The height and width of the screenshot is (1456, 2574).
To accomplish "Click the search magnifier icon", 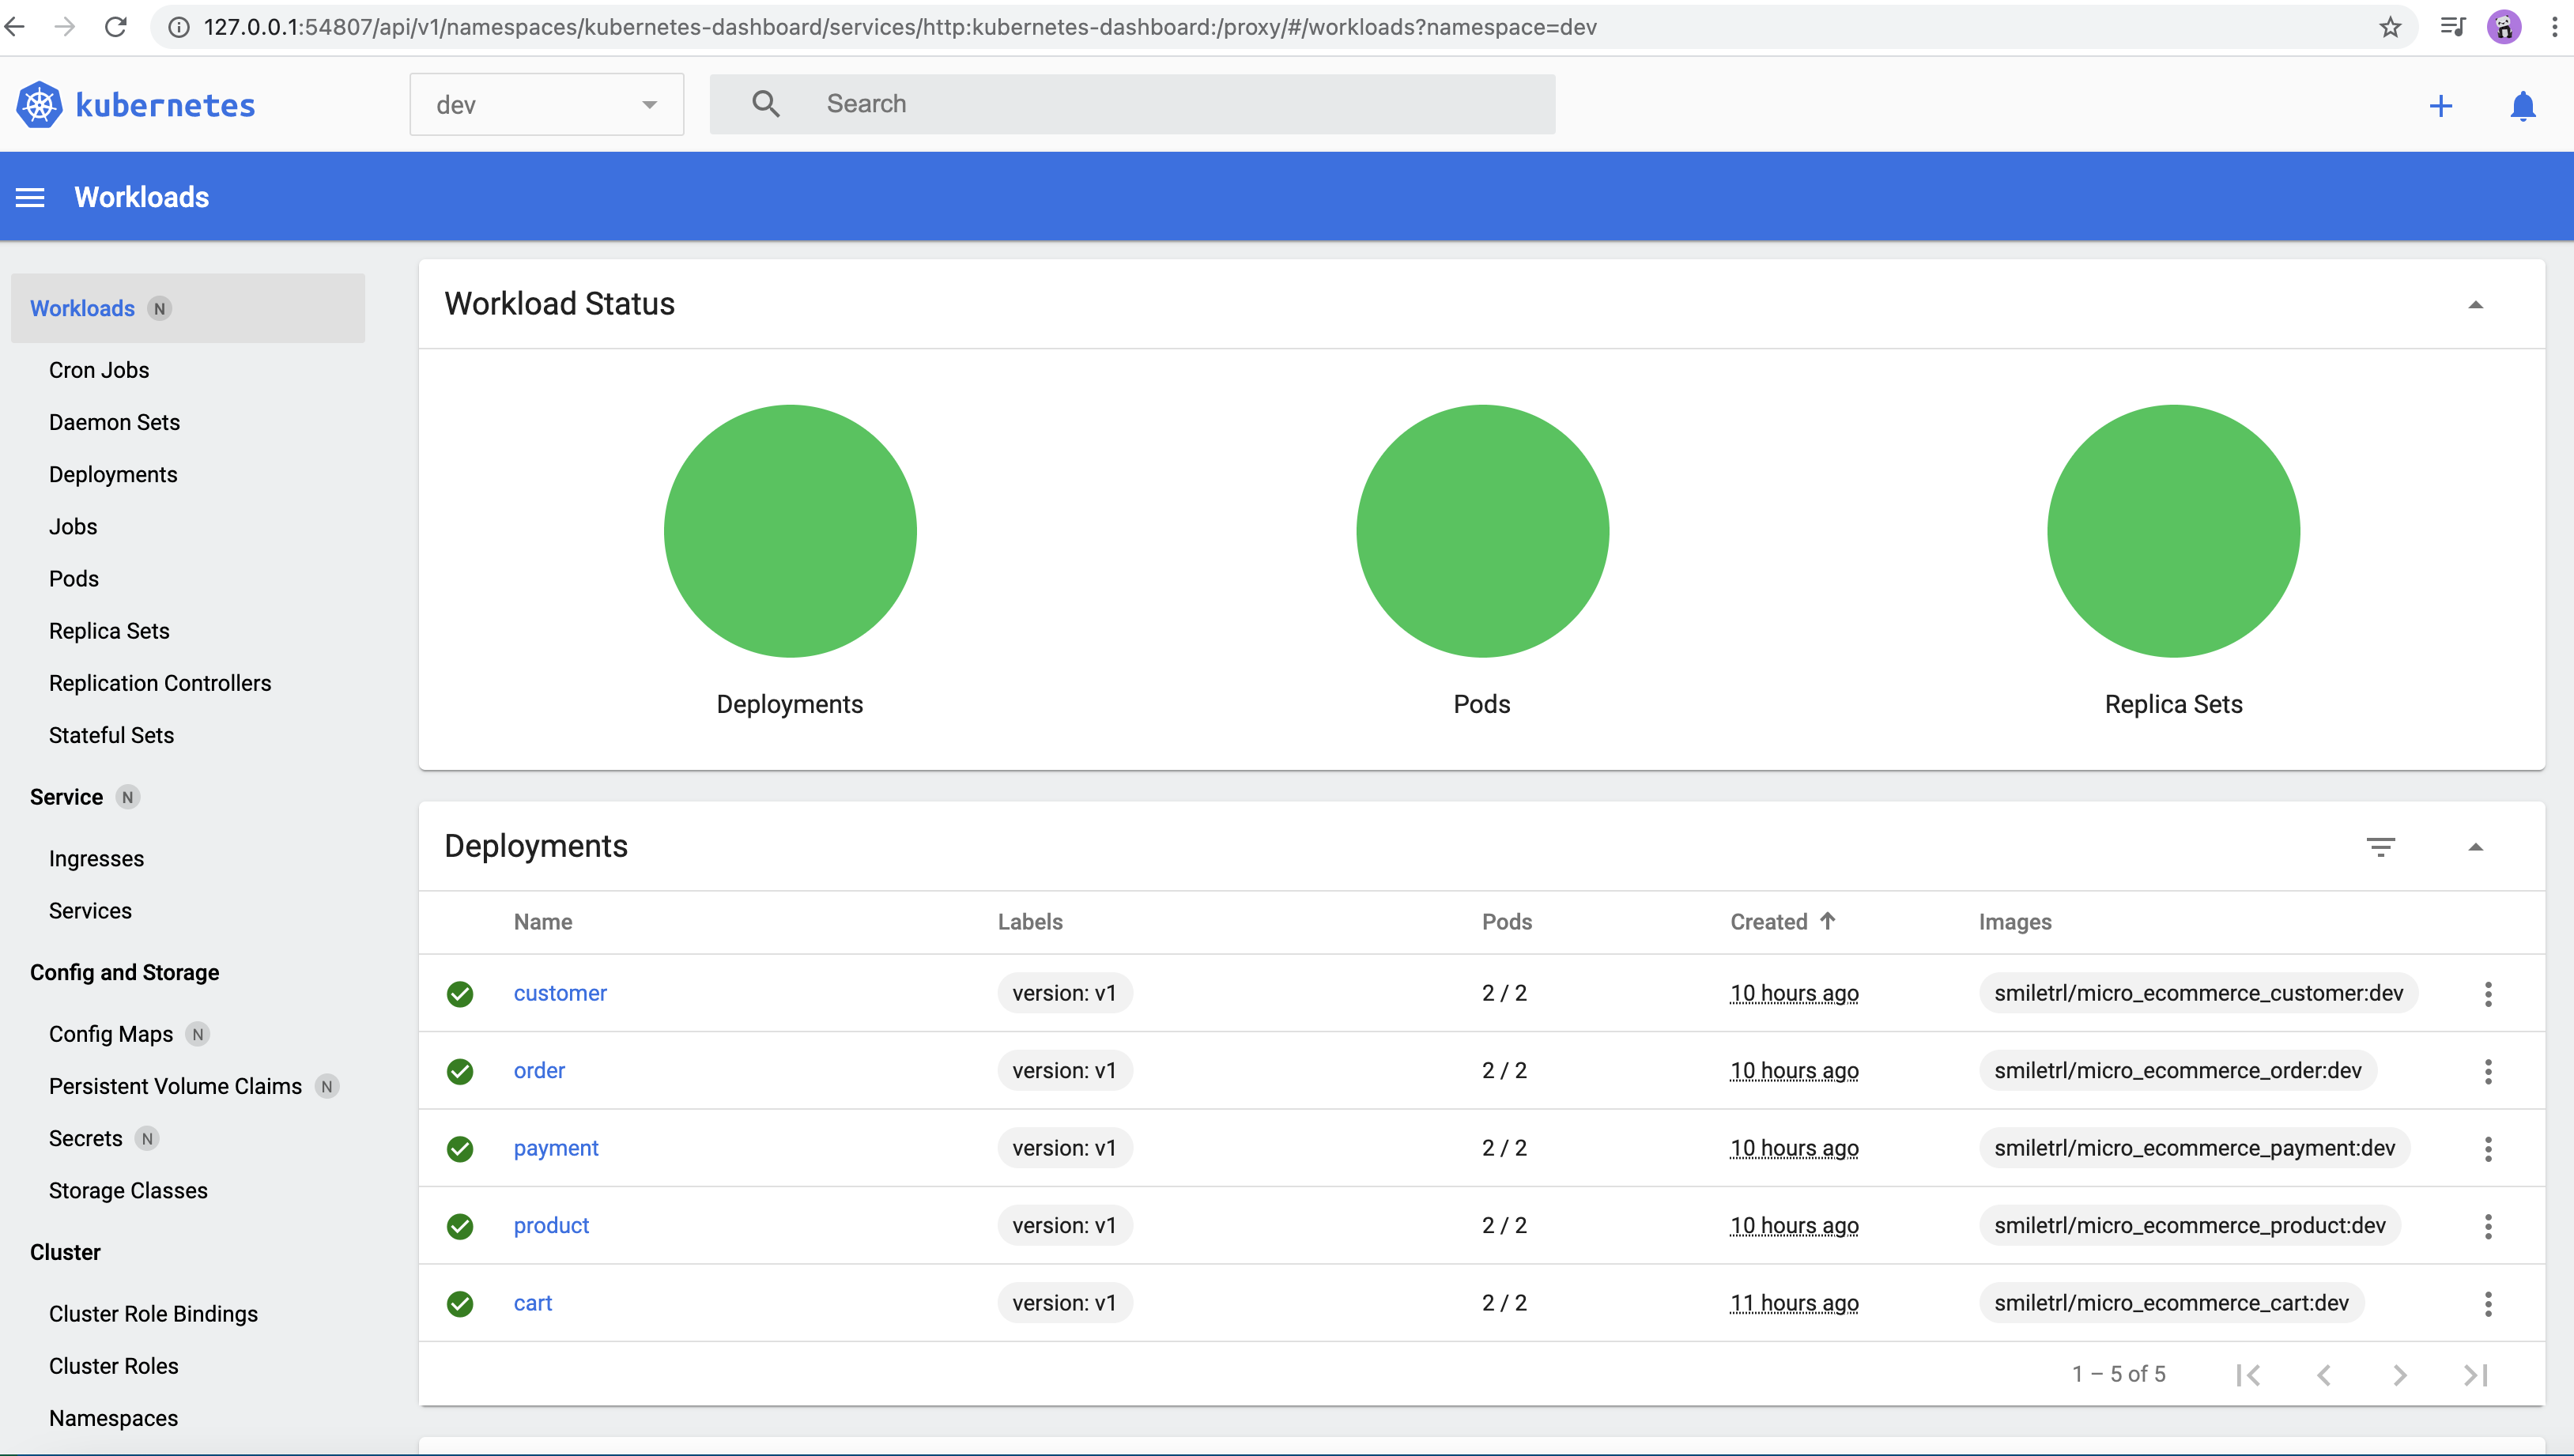I will pos(766,104).
